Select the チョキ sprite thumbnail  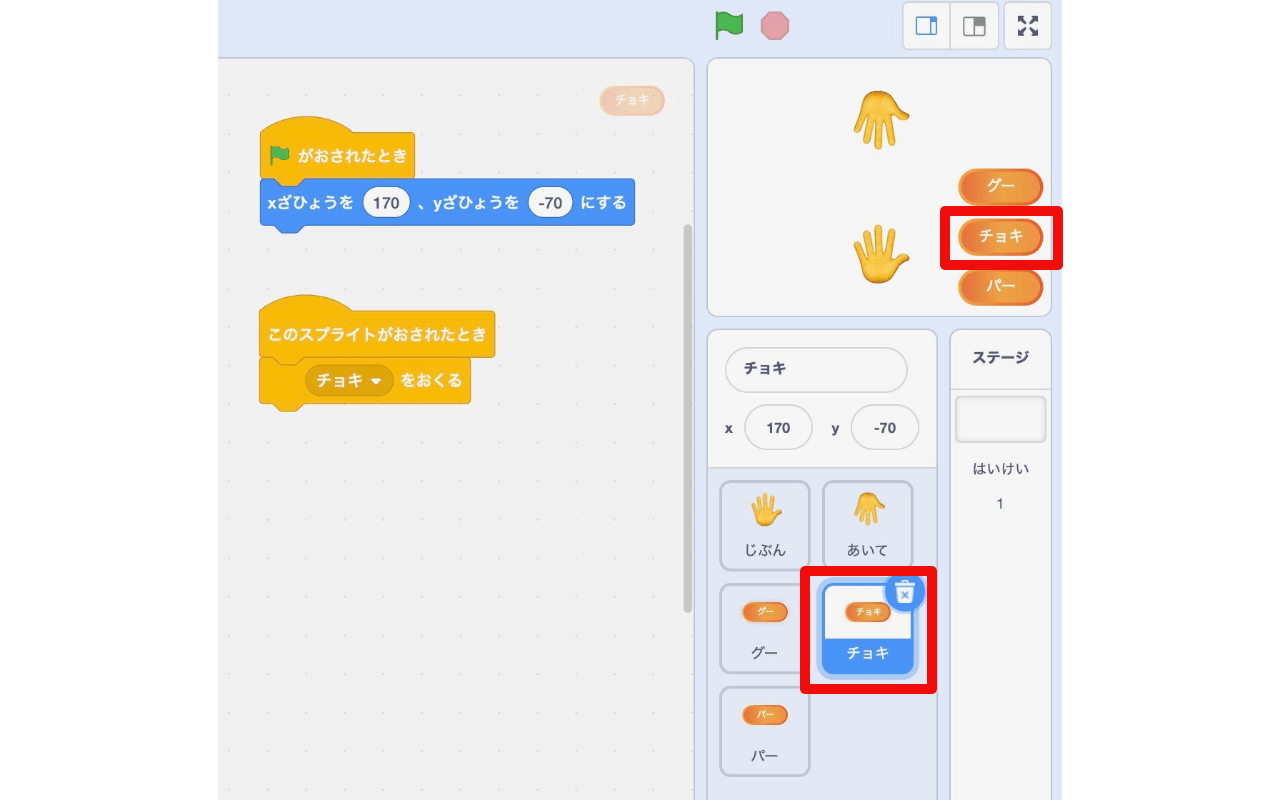[868, 629]
